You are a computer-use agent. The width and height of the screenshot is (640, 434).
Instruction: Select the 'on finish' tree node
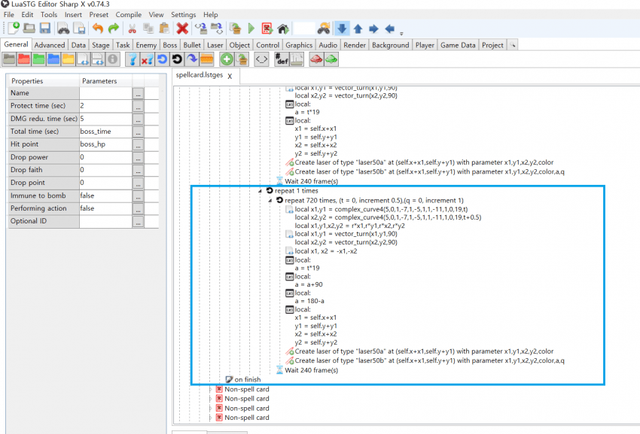pos(246,379)
